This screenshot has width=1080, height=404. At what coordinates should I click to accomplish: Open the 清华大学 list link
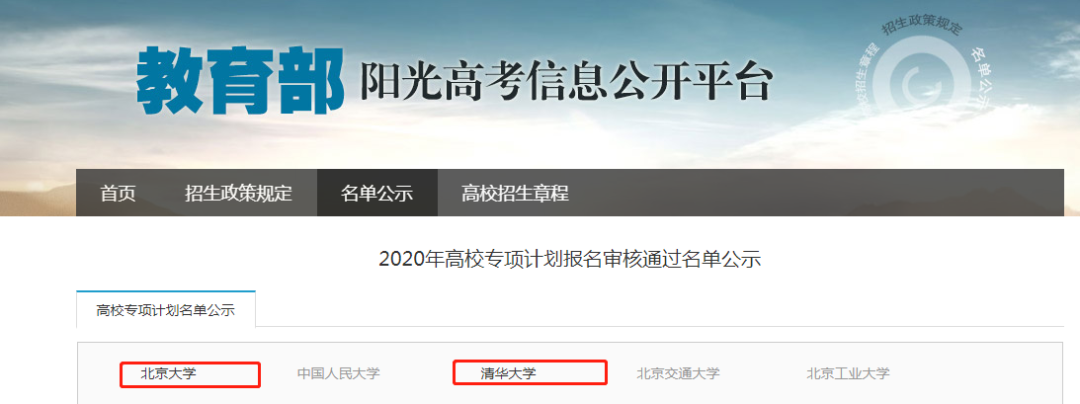click(x=508, y=374)
